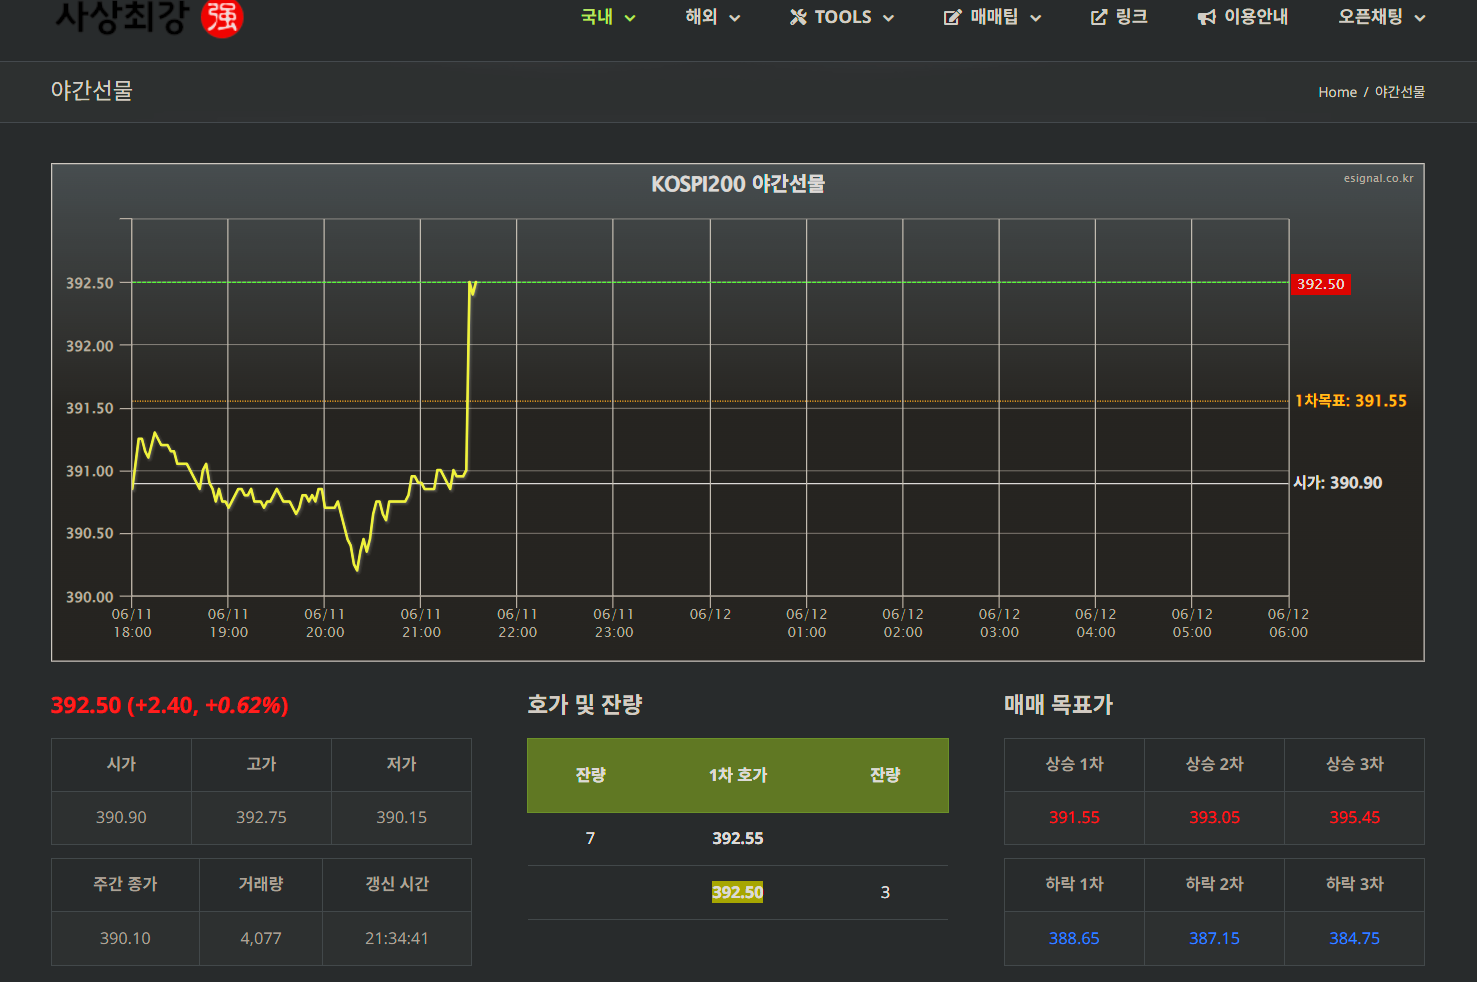
Task: Click the 392.55 ask price row
Action: click(x=737, y=838)
